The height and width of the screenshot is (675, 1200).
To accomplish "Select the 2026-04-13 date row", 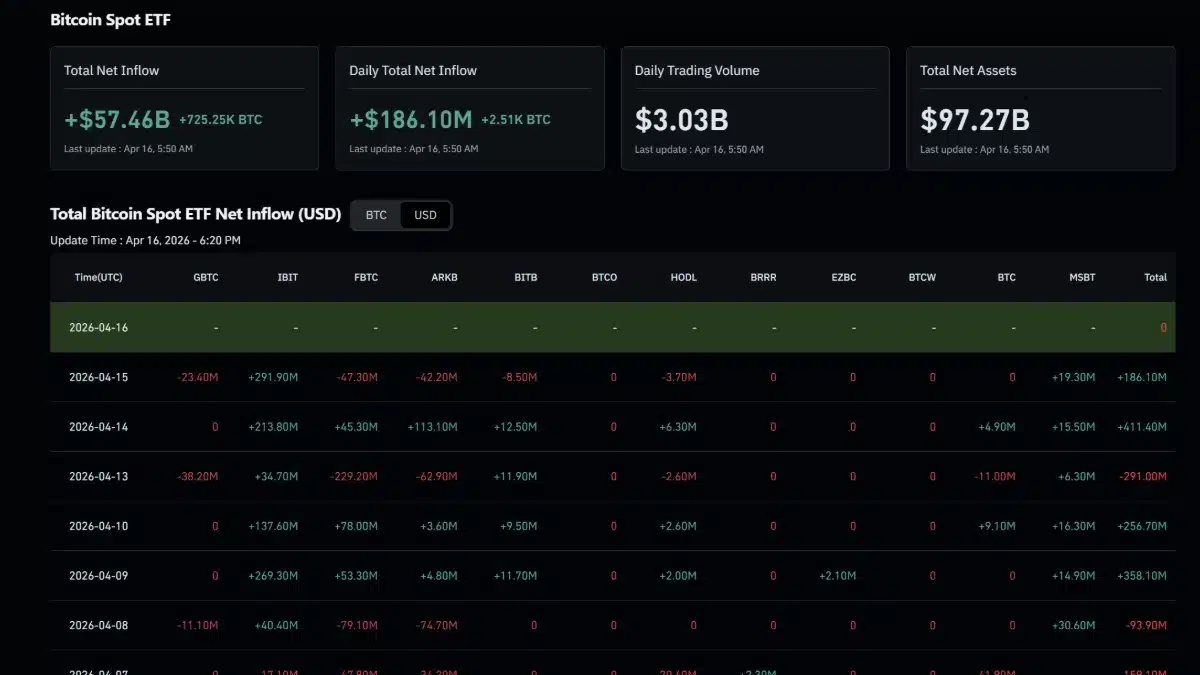I will 98,476.
